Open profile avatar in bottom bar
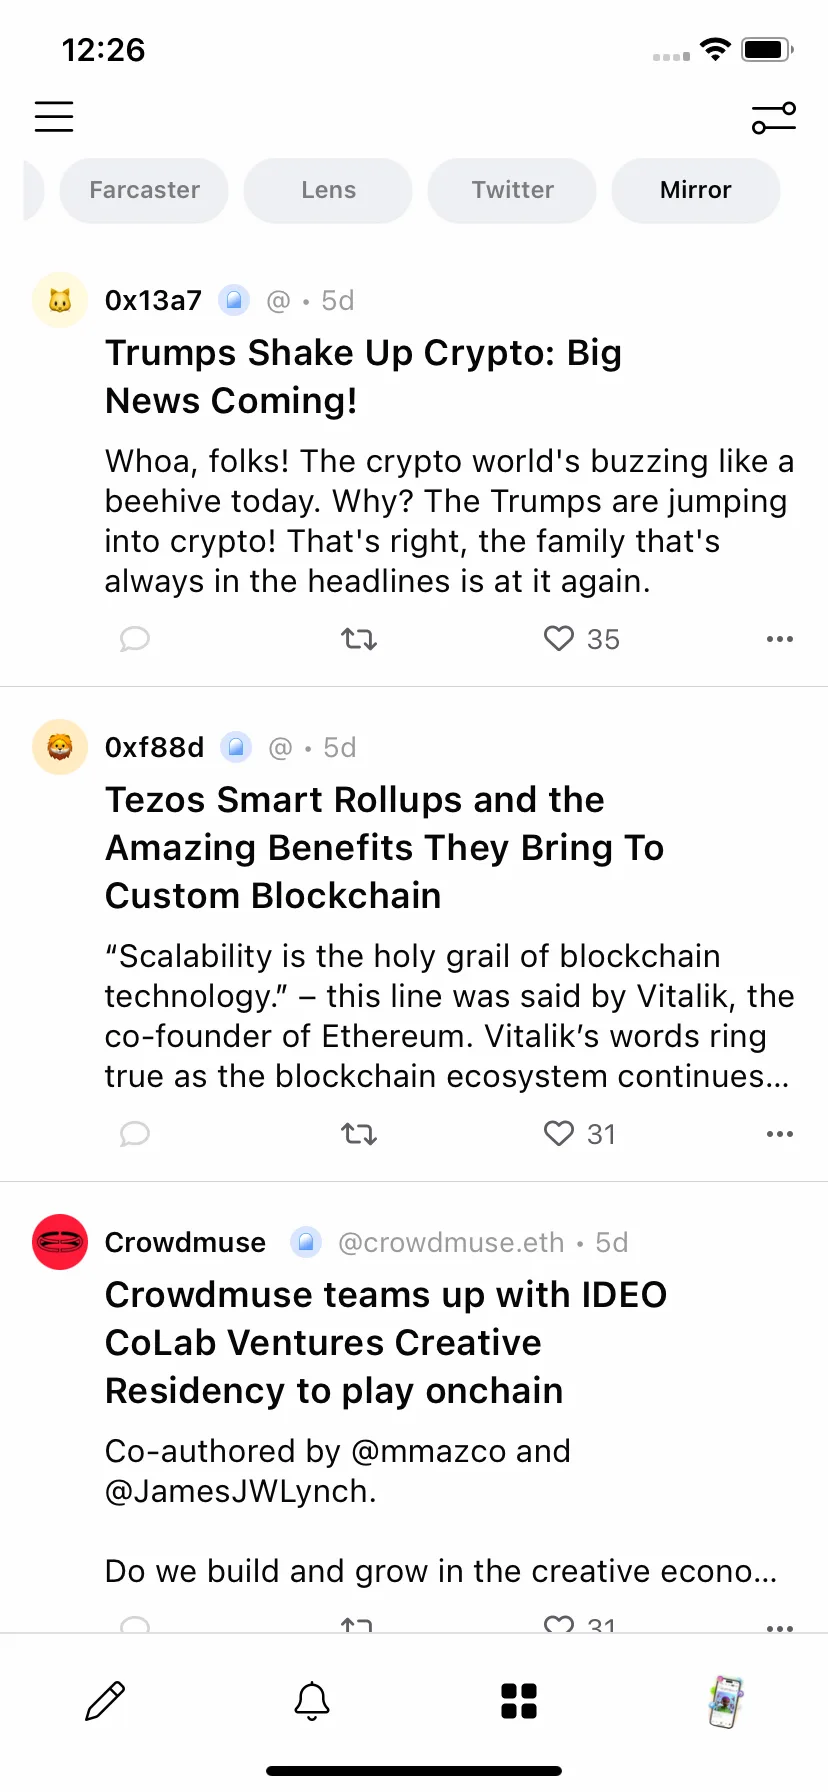Viewport: 828px width, 1792px height. click(x=726, y=1701)
